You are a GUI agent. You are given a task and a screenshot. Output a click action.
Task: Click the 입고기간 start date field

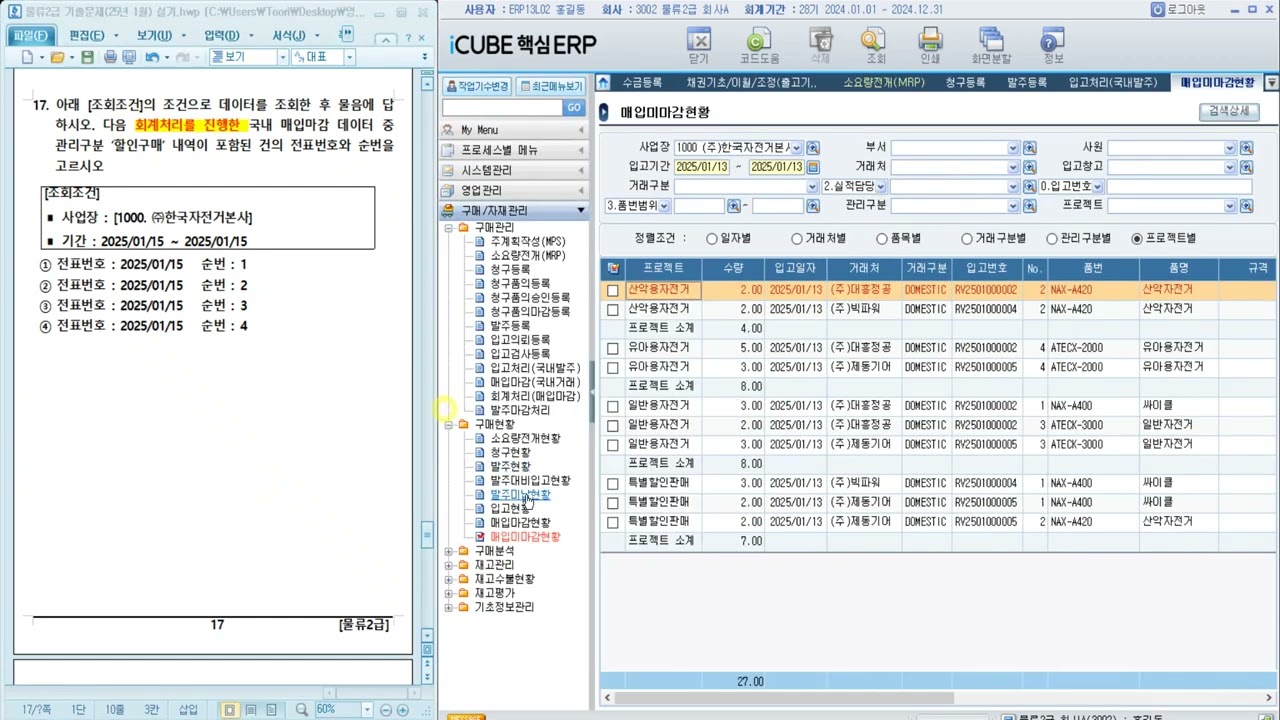click(x=701, y=167)
